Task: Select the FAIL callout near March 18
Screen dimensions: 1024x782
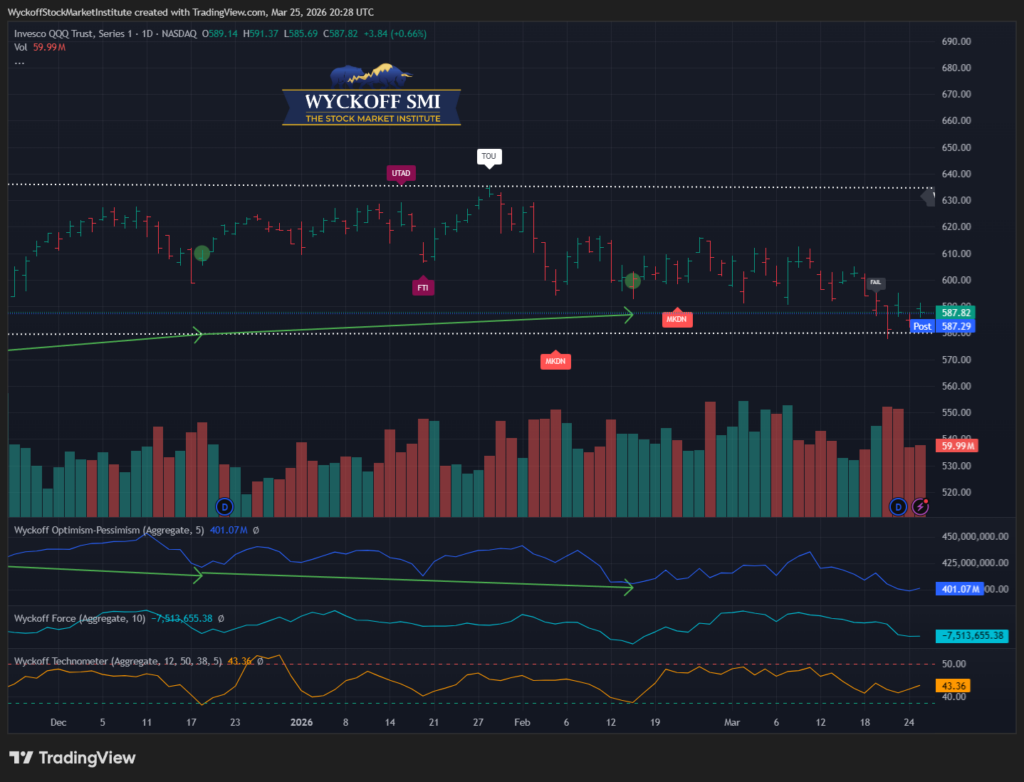Action: click(876, 283)
